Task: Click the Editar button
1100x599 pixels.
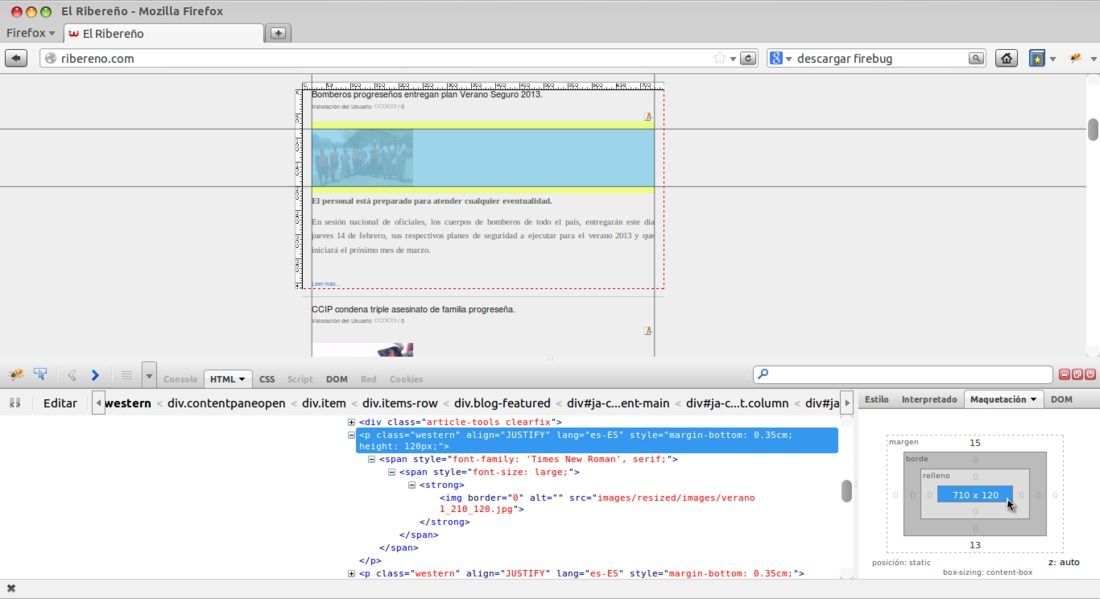Action: [x=60, y=403]
